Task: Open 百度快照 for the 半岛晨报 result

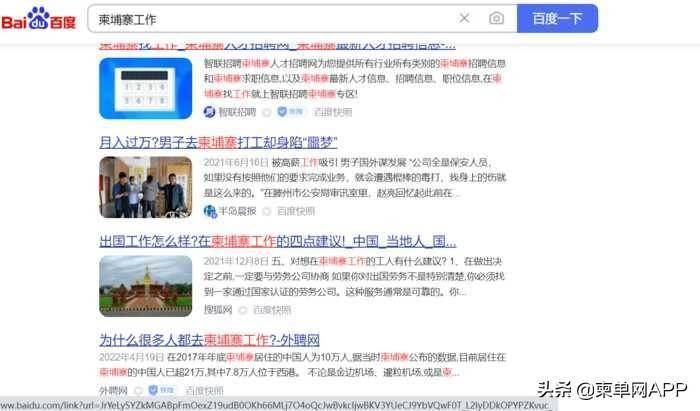Action: click(x=296, y=211)
